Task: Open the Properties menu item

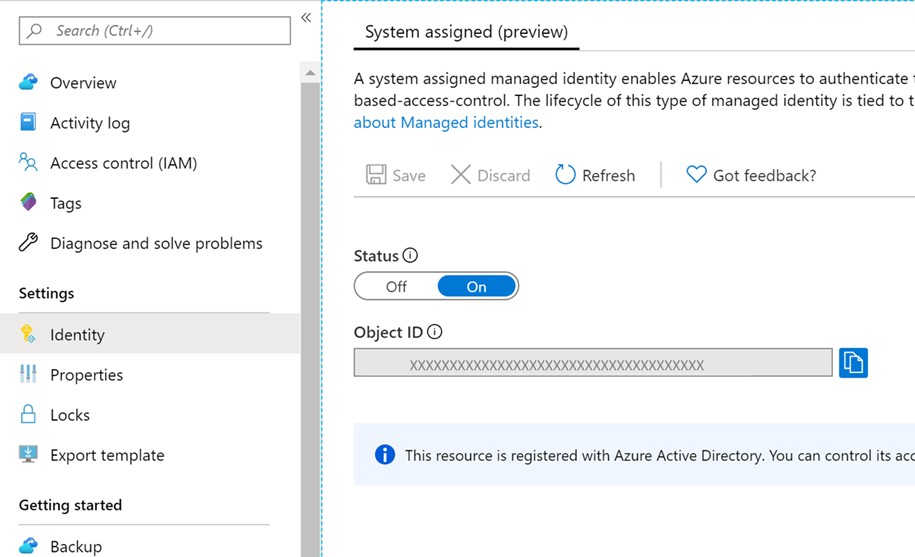Action: coord(86,375)
